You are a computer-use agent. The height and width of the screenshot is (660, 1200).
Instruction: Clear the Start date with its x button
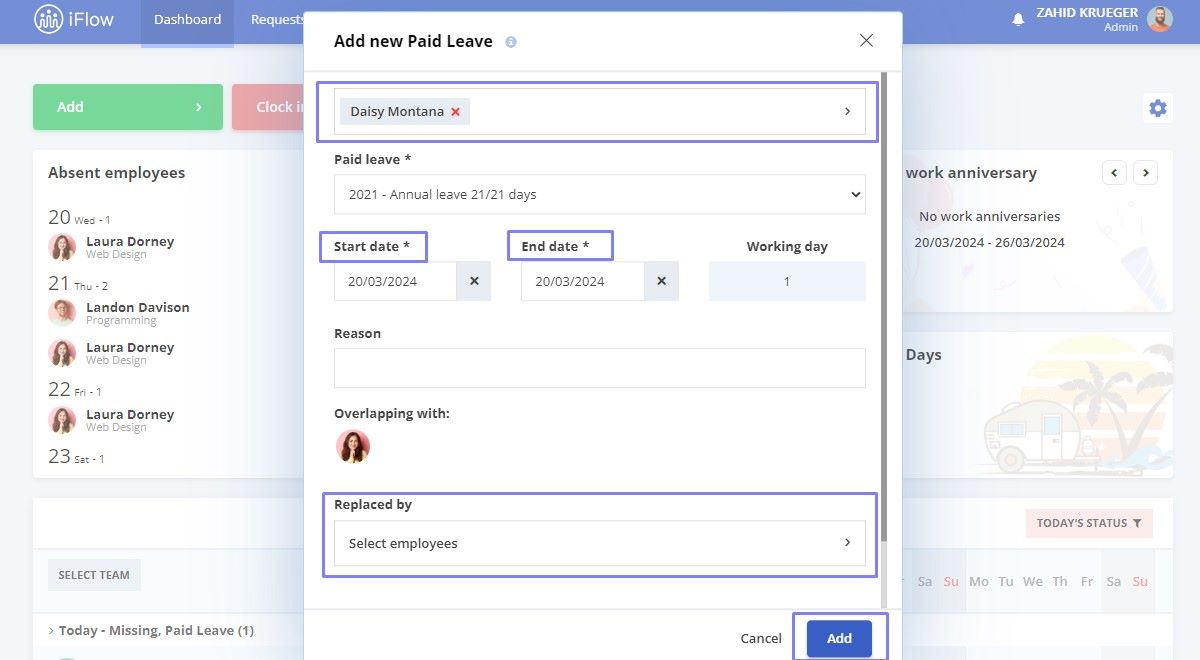point(474,282)
